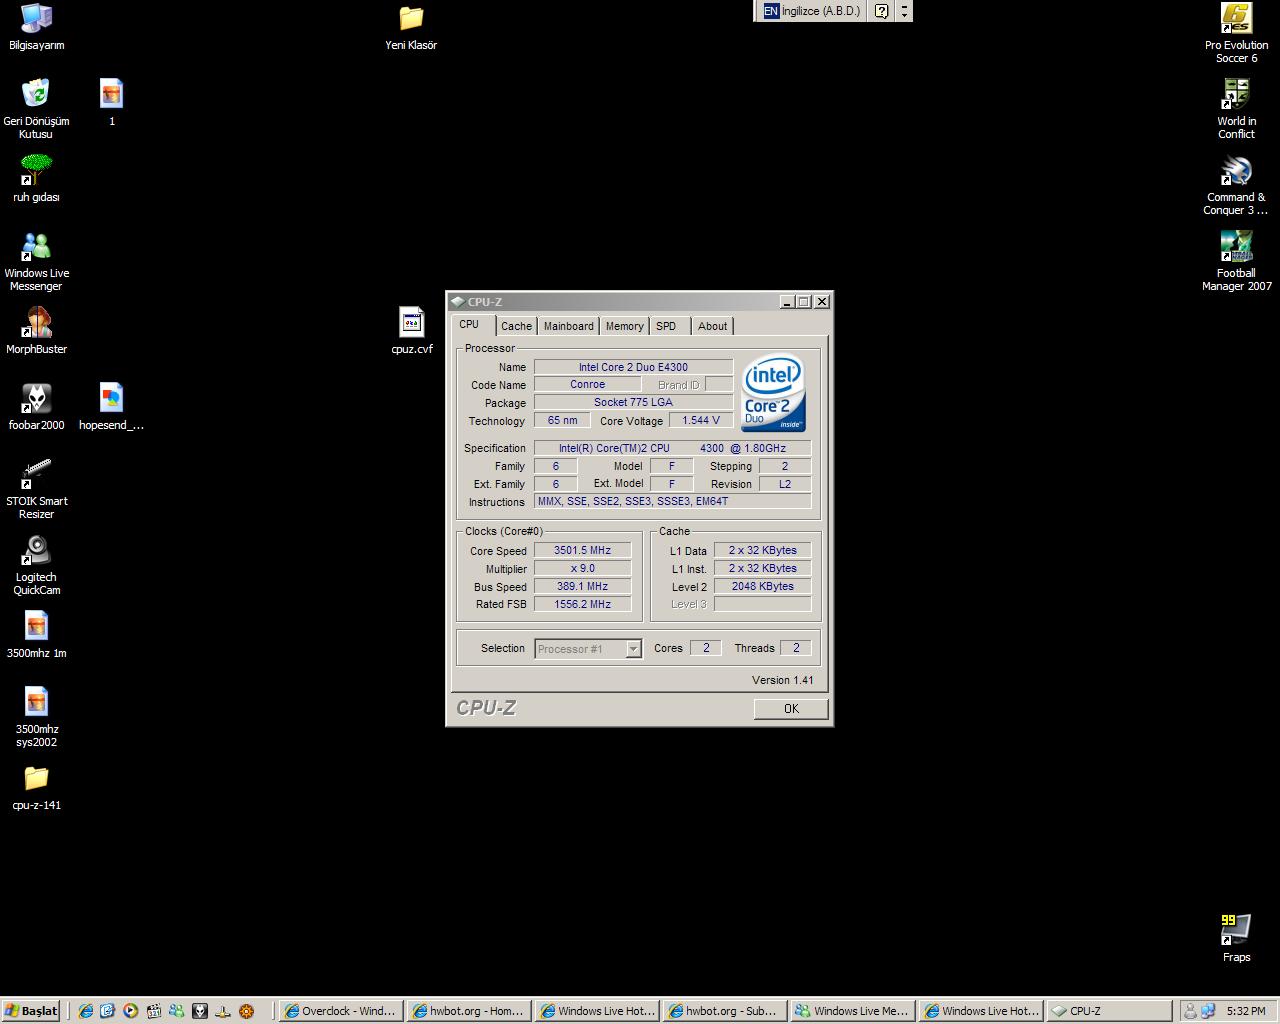Expand the Processor #1 selection dropdown
Viewport: 1280px width, 1024px height.
(x=633, y=649)
